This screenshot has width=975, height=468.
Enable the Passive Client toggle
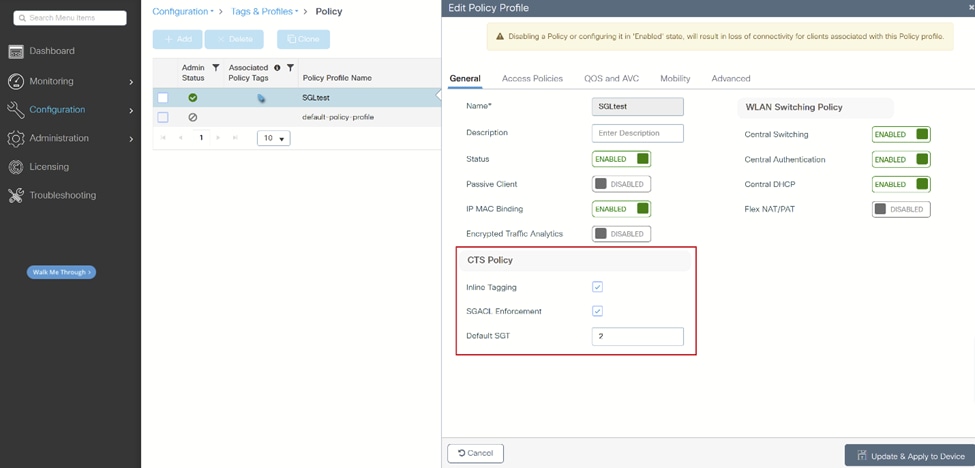click(621, 184)
